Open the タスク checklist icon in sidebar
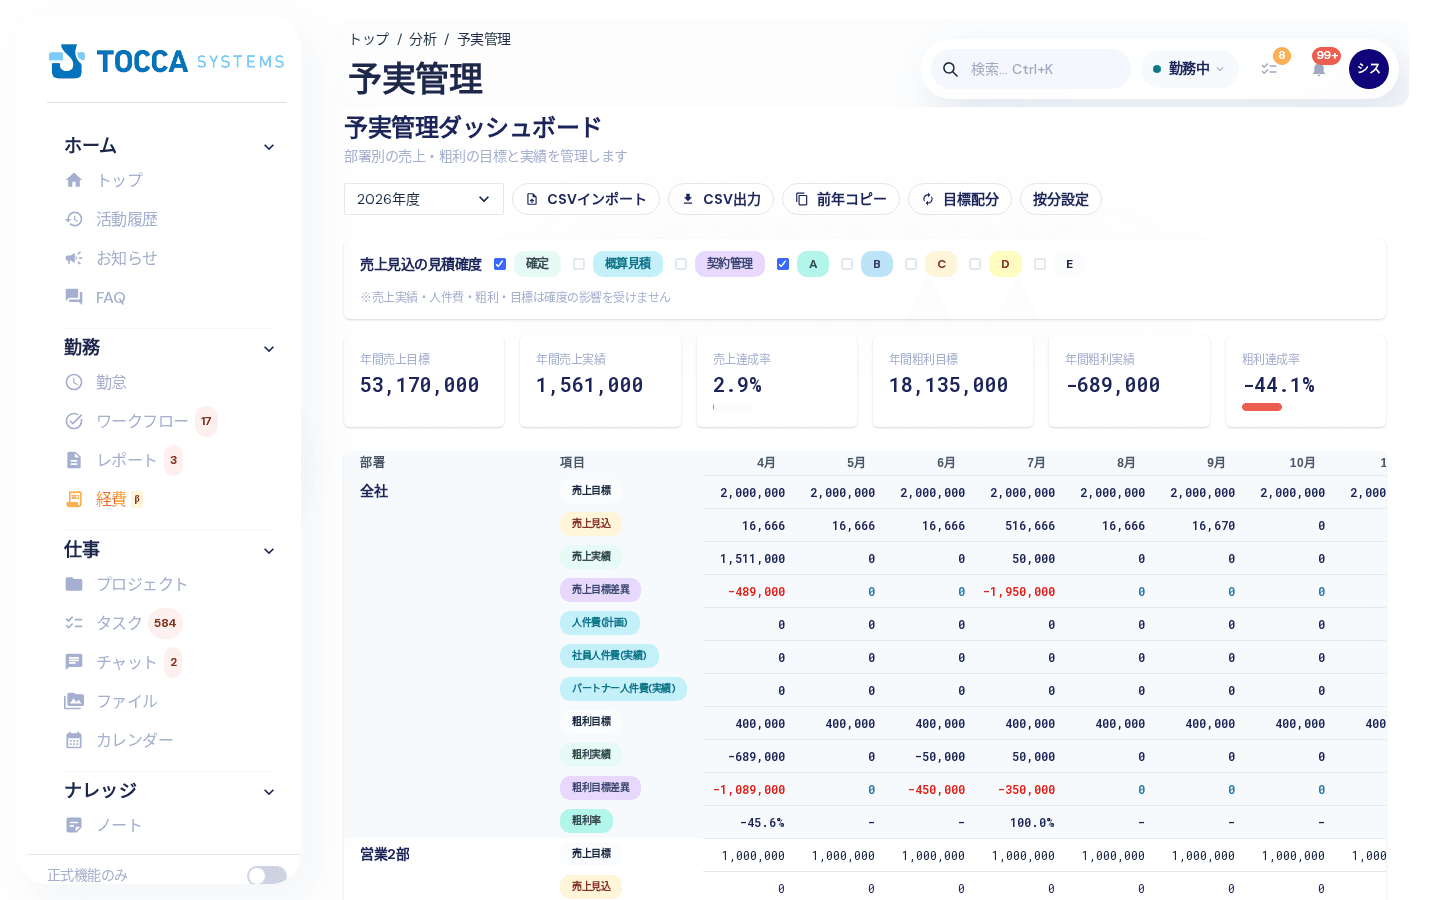Viewport: 1440px width, 900px height. coord(74,623)
